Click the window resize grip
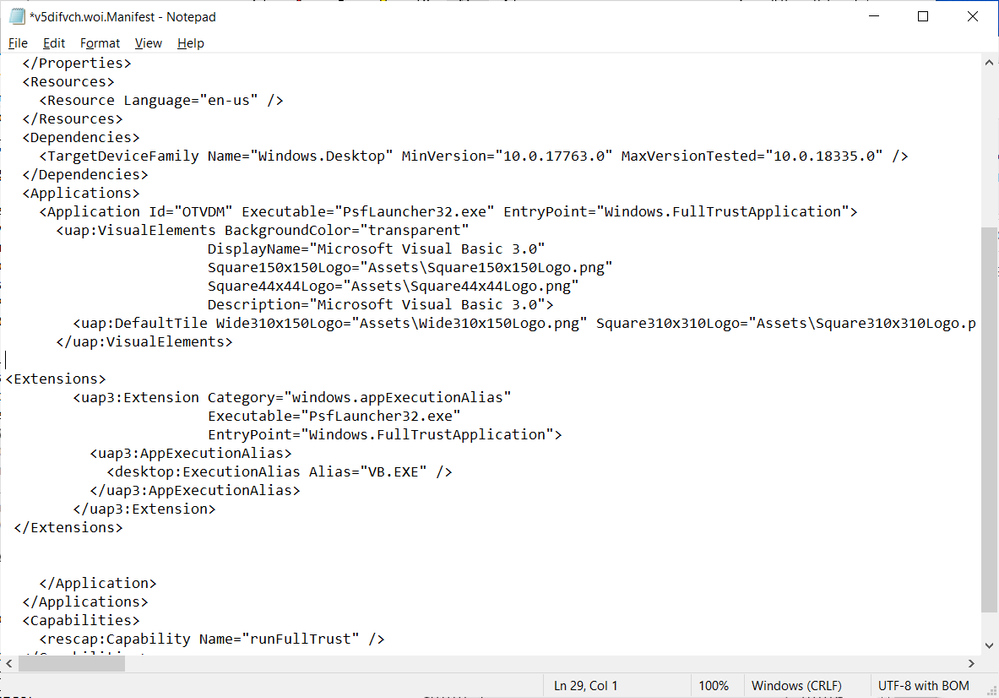The height and width of the screenshot is (698, 999). tap(991, 690)
